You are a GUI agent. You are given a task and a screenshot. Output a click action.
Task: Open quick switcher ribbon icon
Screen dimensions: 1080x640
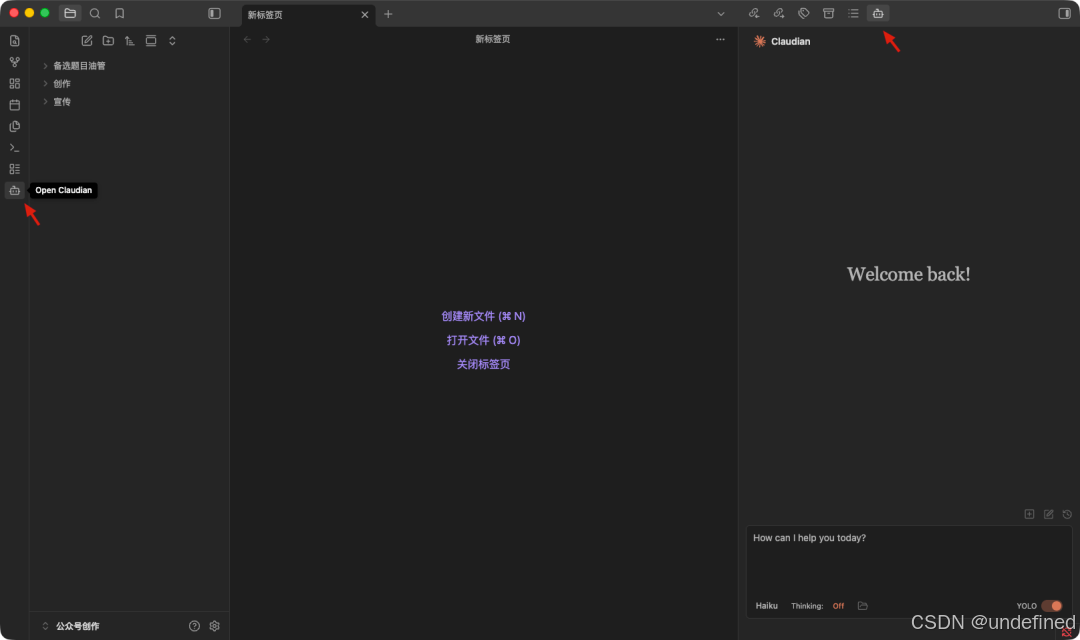click(x=14, y=41)
